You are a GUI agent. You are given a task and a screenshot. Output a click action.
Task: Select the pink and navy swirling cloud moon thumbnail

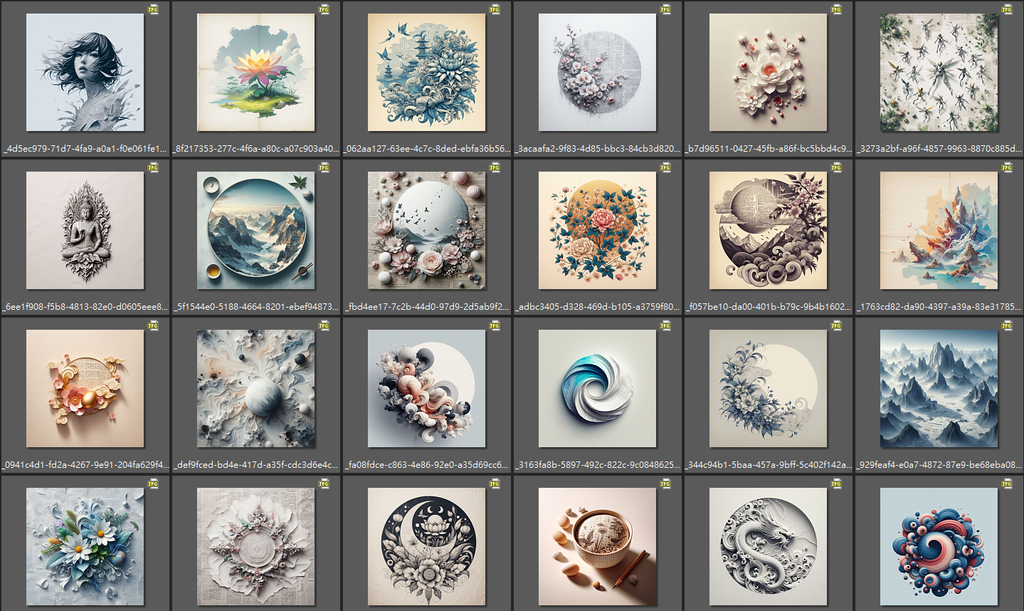[426, 388]
